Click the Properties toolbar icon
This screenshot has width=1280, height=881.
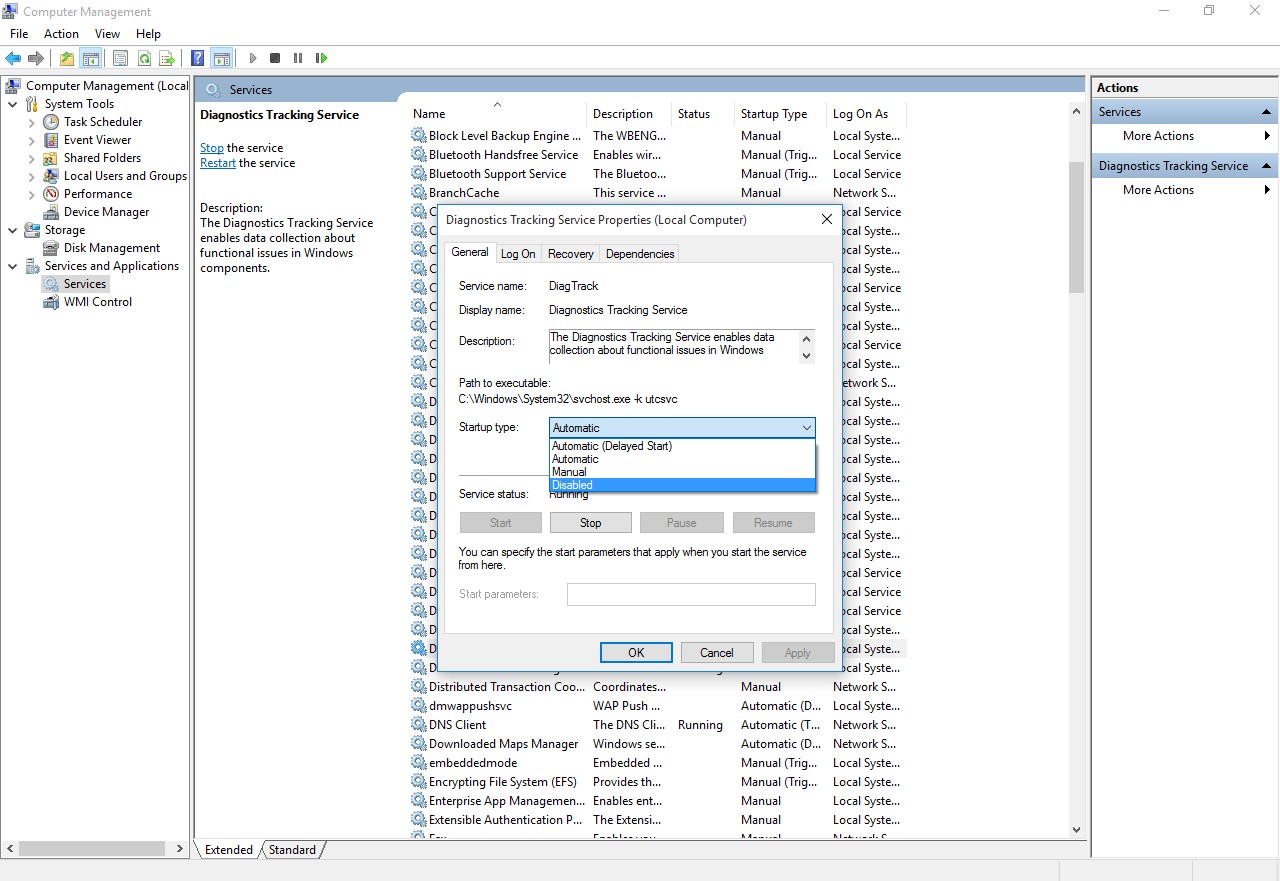pos(120,58)
